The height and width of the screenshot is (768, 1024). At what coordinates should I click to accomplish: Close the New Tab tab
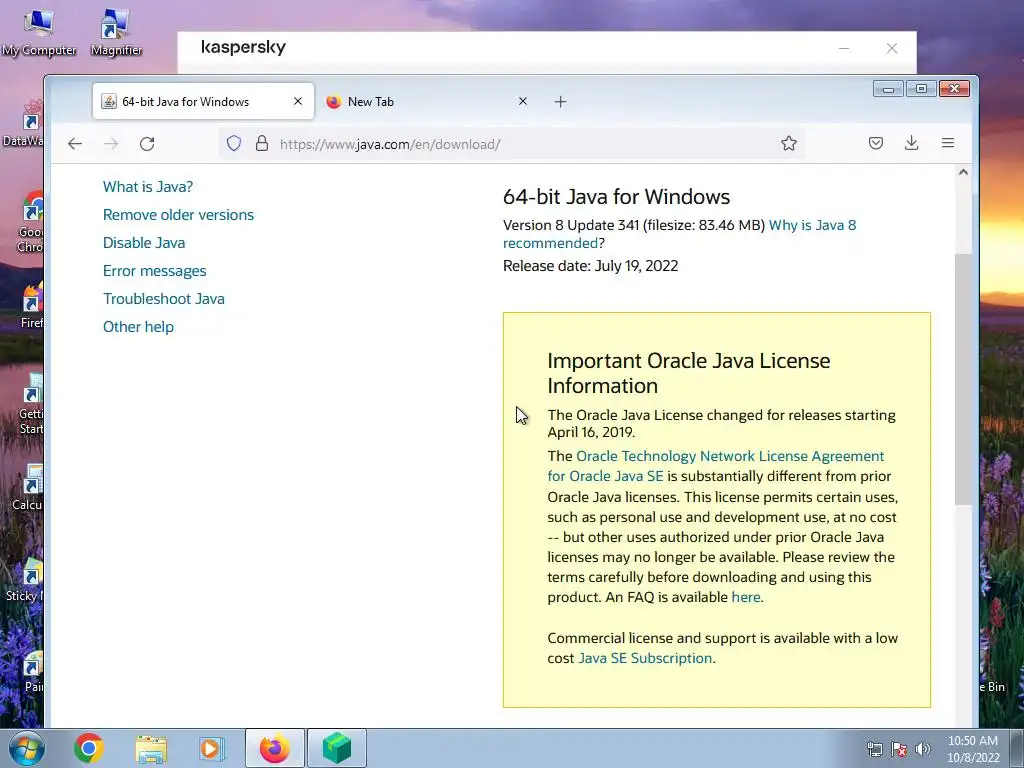click(x=522, y=101)
